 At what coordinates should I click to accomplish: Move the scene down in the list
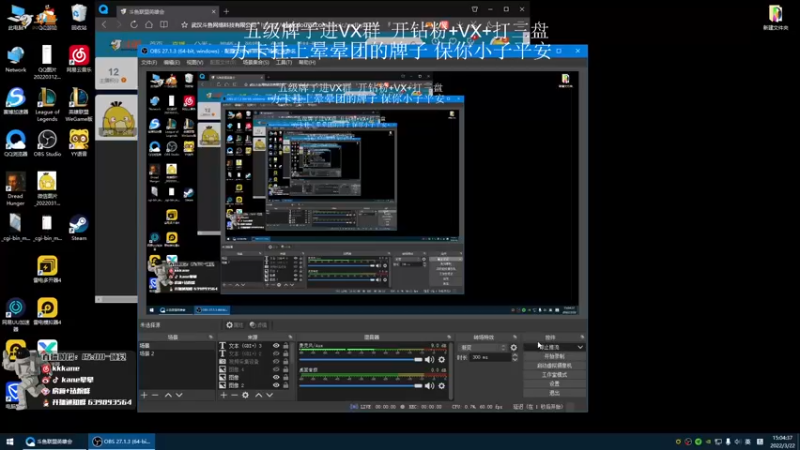point(179,395)
